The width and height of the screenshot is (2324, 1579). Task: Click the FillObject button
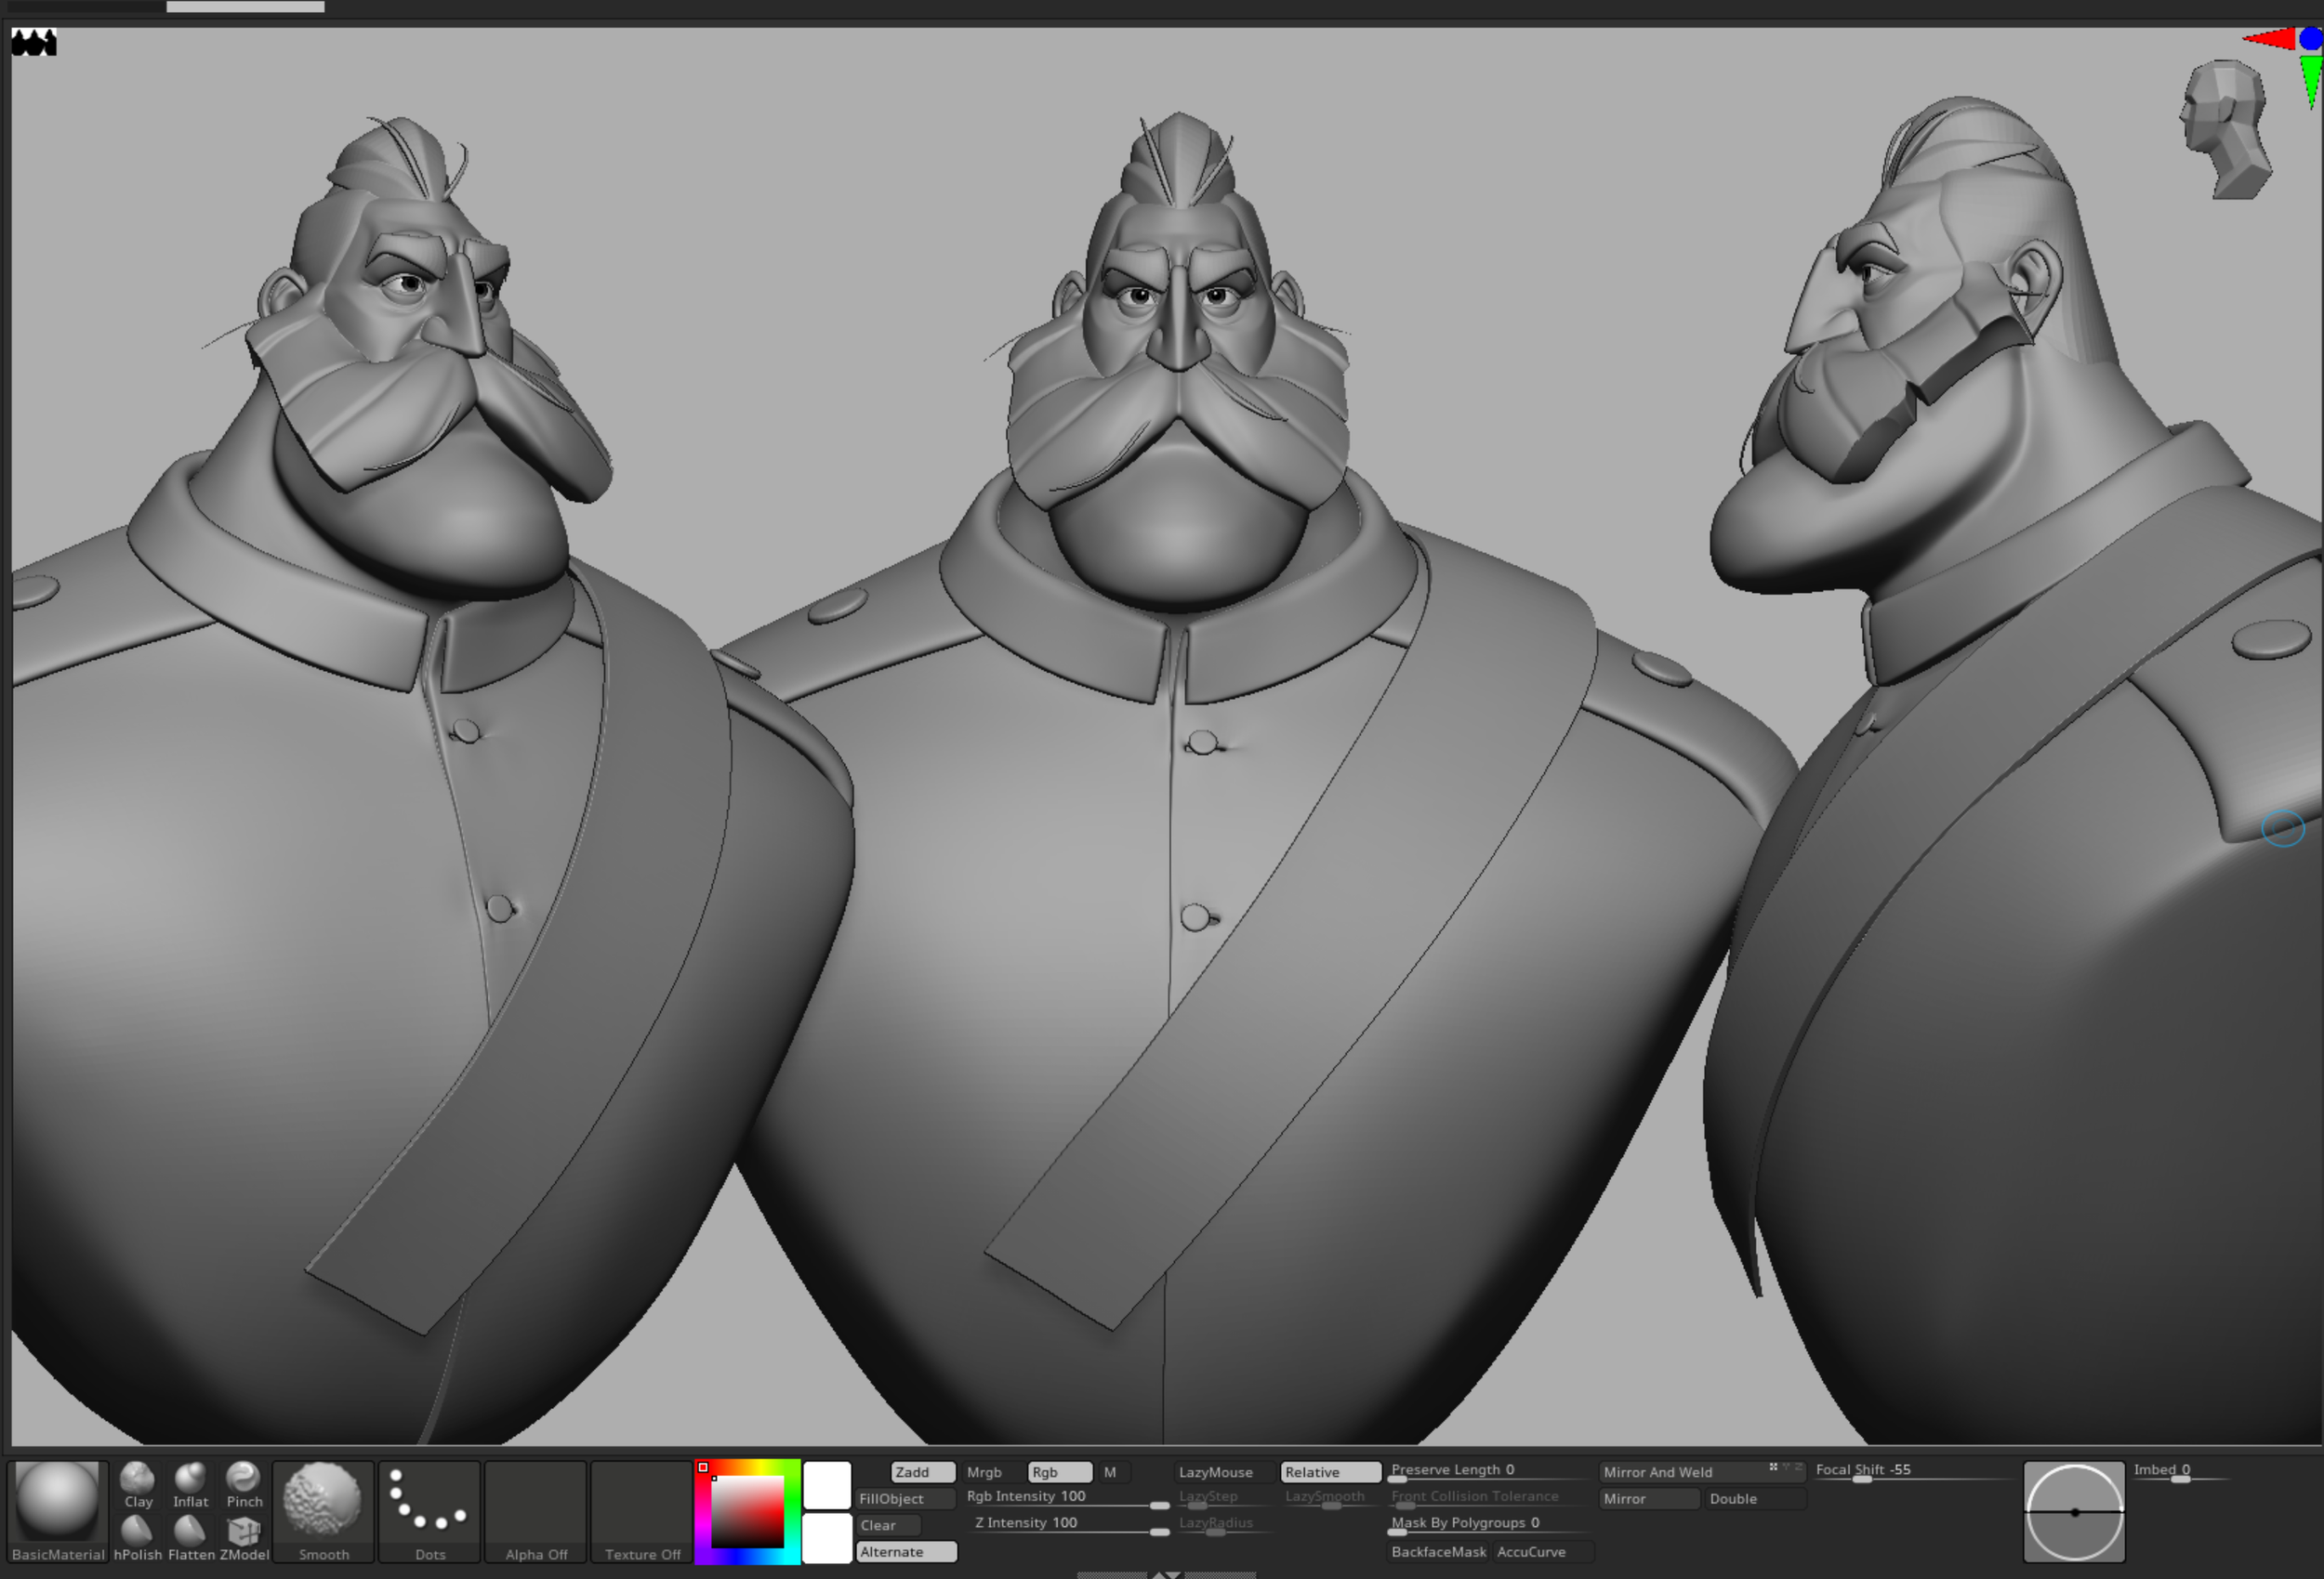pyautogui.click(x=905, y=1499)
